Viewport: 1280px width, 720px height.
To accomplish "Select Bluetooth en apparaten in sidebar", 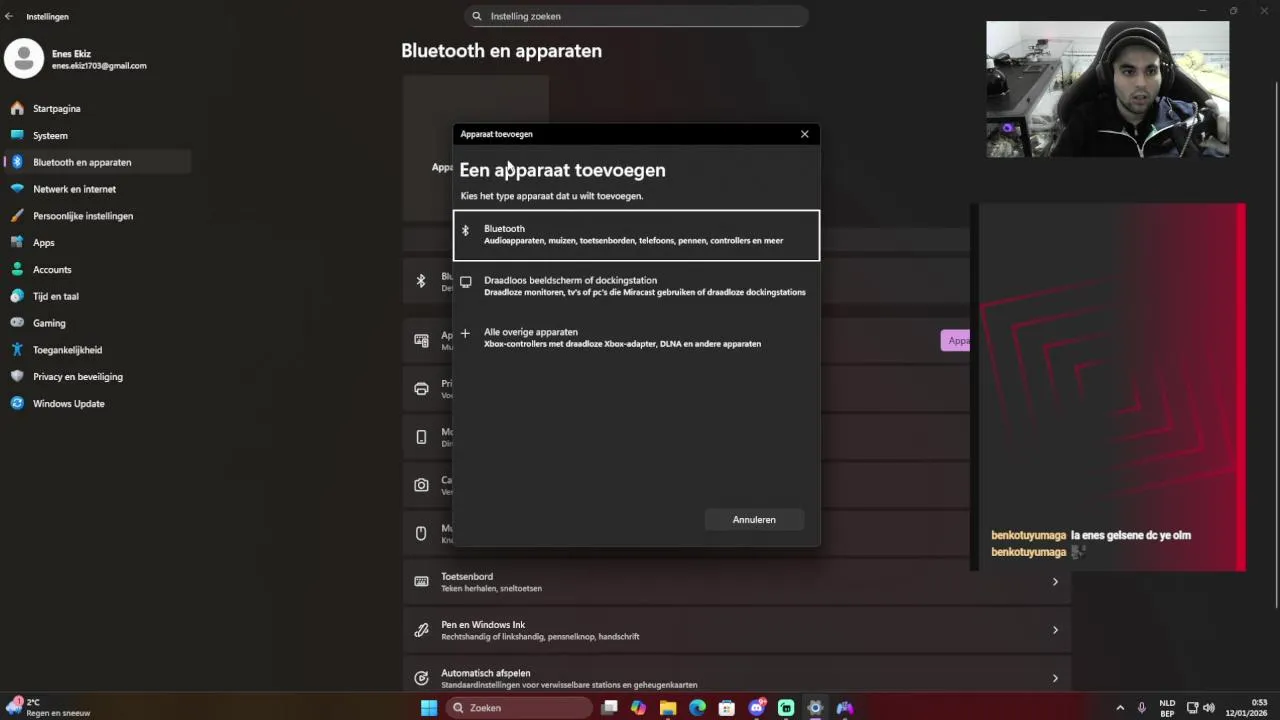I will click(x=97, y=162).
